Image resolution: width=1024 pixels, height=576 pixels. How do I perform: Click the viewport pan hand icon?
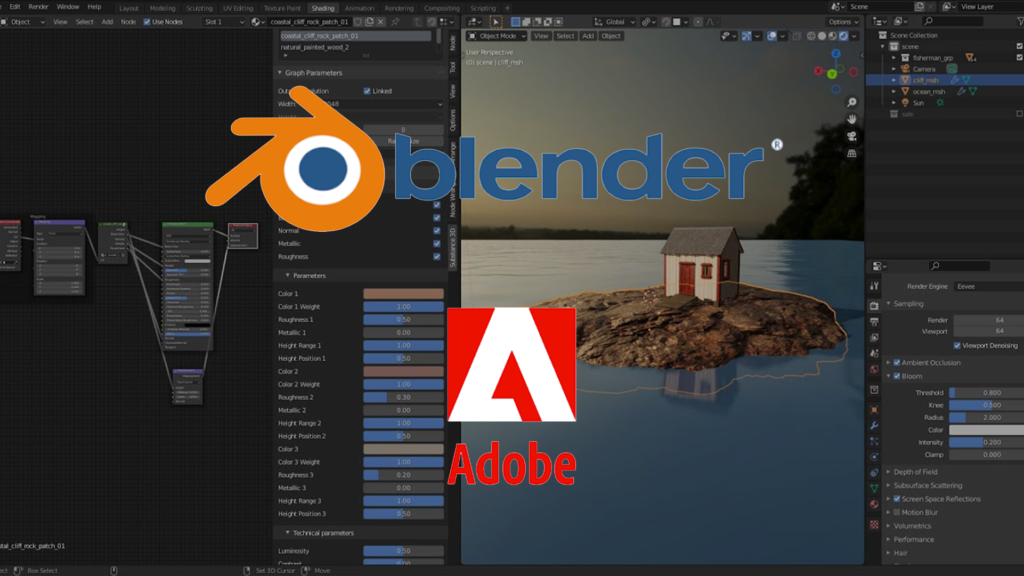[x=852, y=119]
